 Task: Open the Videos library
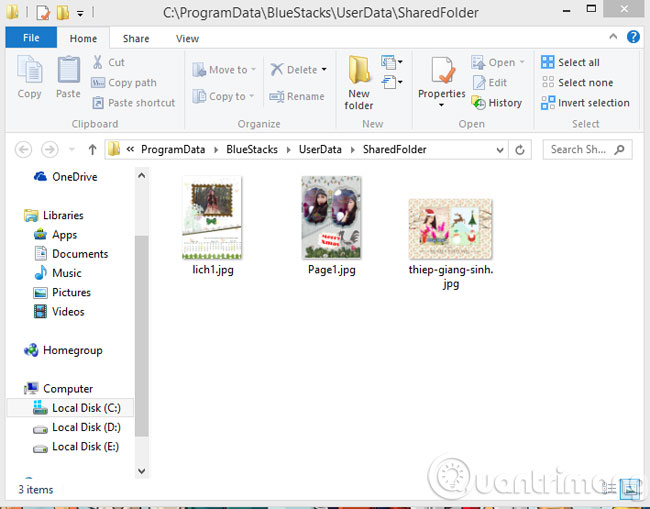coord(59,311)
